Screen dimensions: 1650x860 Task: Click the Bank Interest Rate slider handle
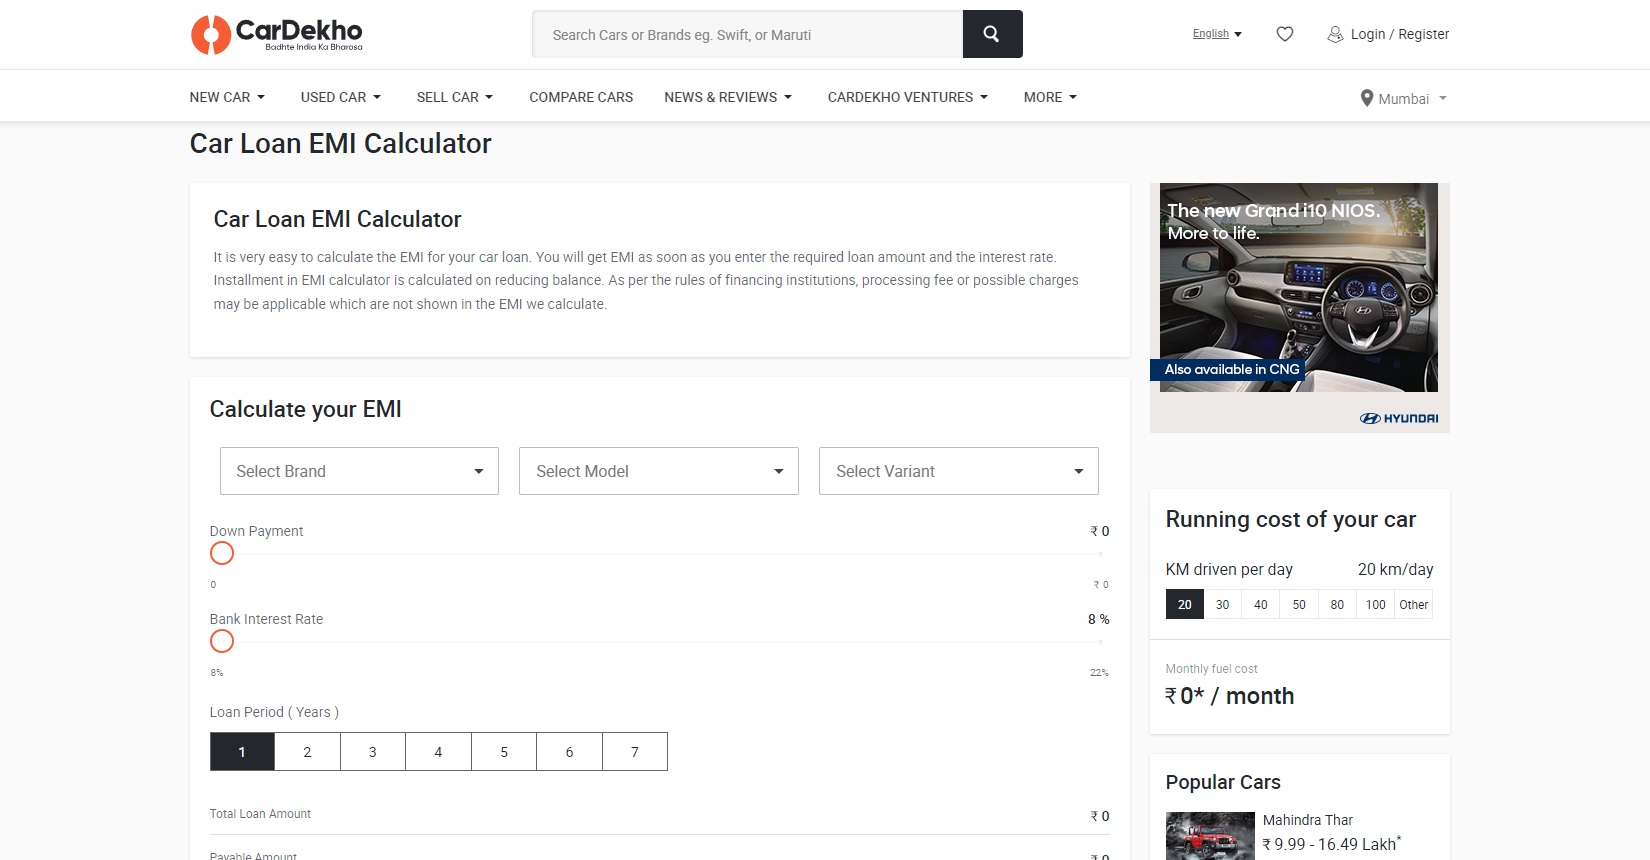(222, 641)
